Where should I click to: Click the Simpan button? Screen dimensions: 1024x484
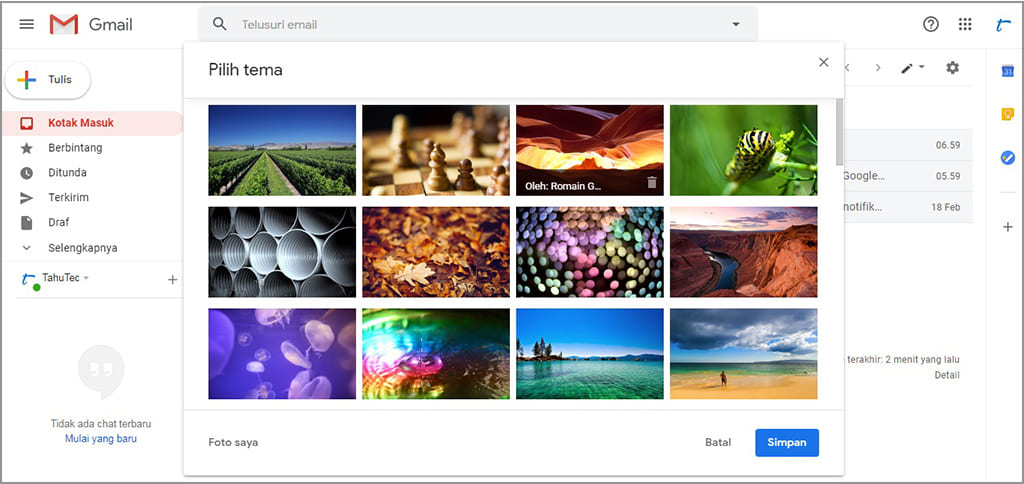786,442
